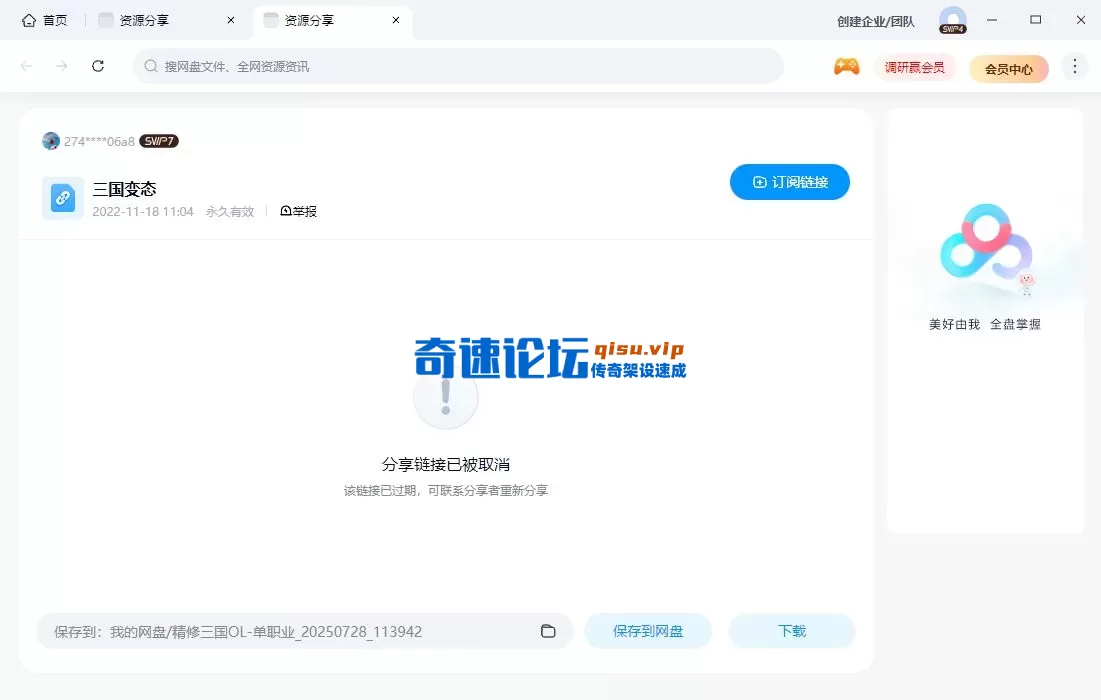Click the 举报 report icon to report link
This screenshot has height=700, width=1101.
click(297, 211)
